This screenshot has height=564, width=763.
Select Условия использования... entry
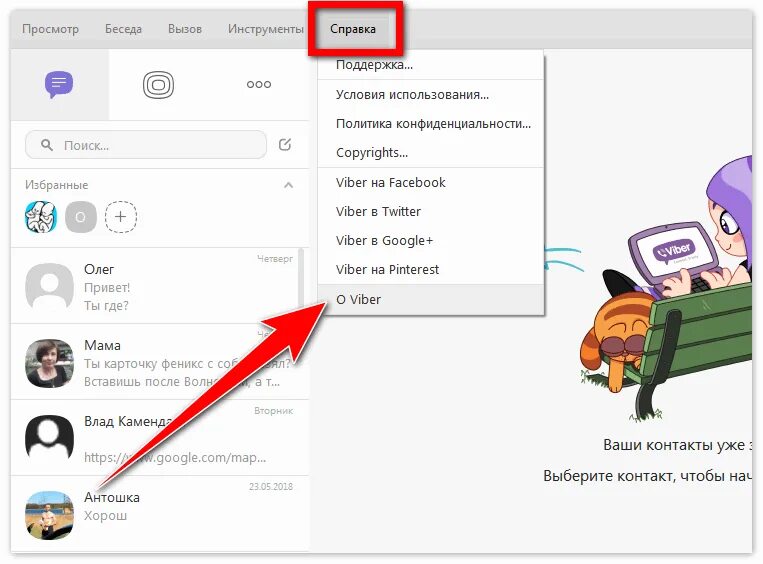[x=431, y=94]
